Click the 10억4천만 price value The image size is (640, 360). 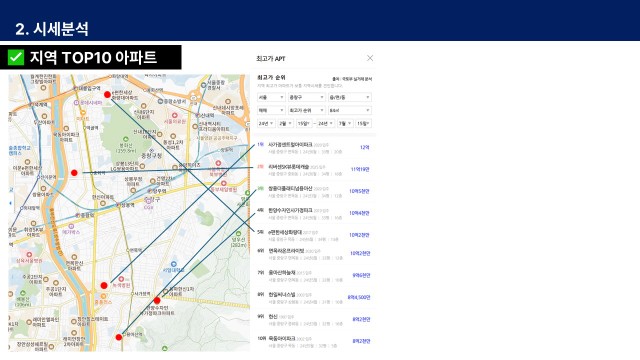[359, 213]
